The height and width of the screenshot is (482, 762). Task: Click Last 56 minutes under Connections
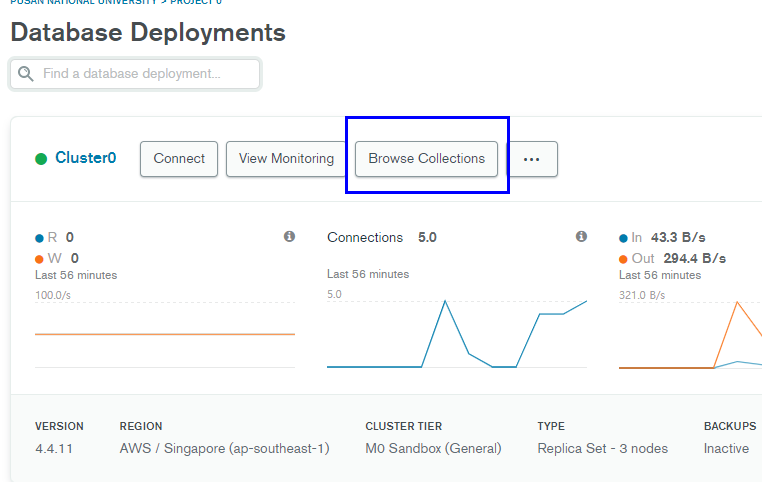368,274
